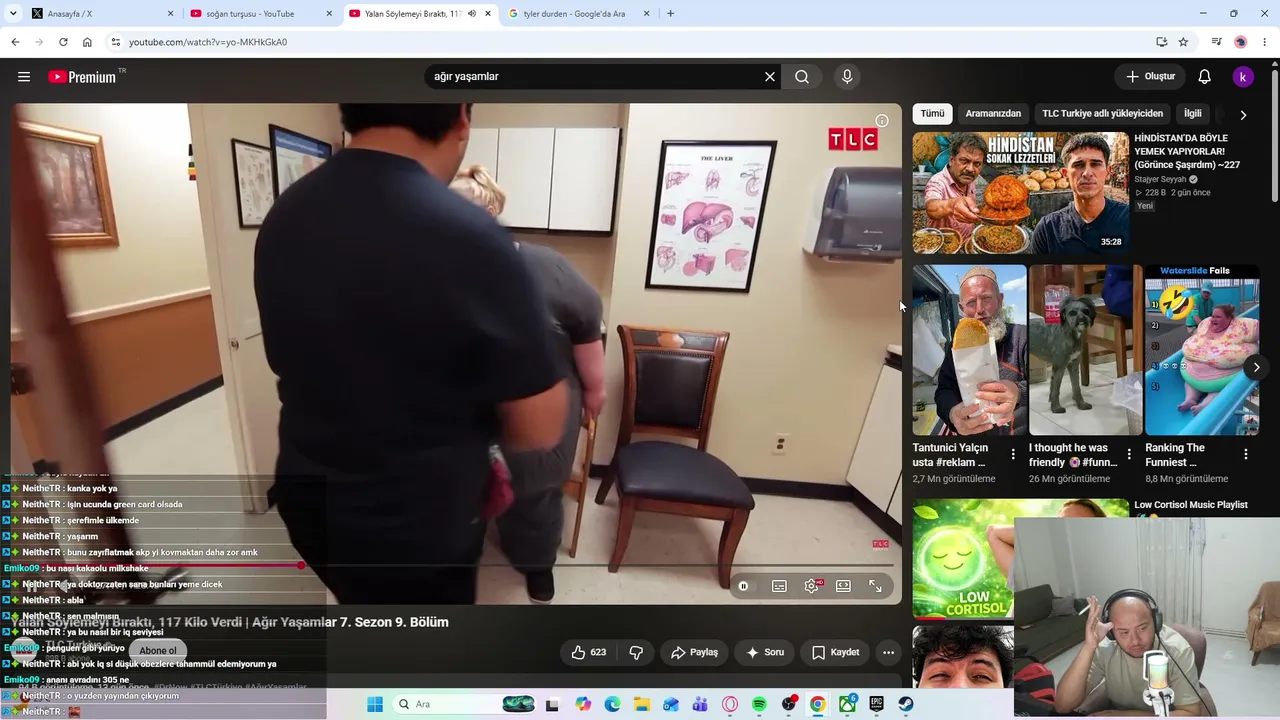This screenshot has height=720, width=1280.
Task: Open YouTube notifications bell
Action: pos(1205,77)
